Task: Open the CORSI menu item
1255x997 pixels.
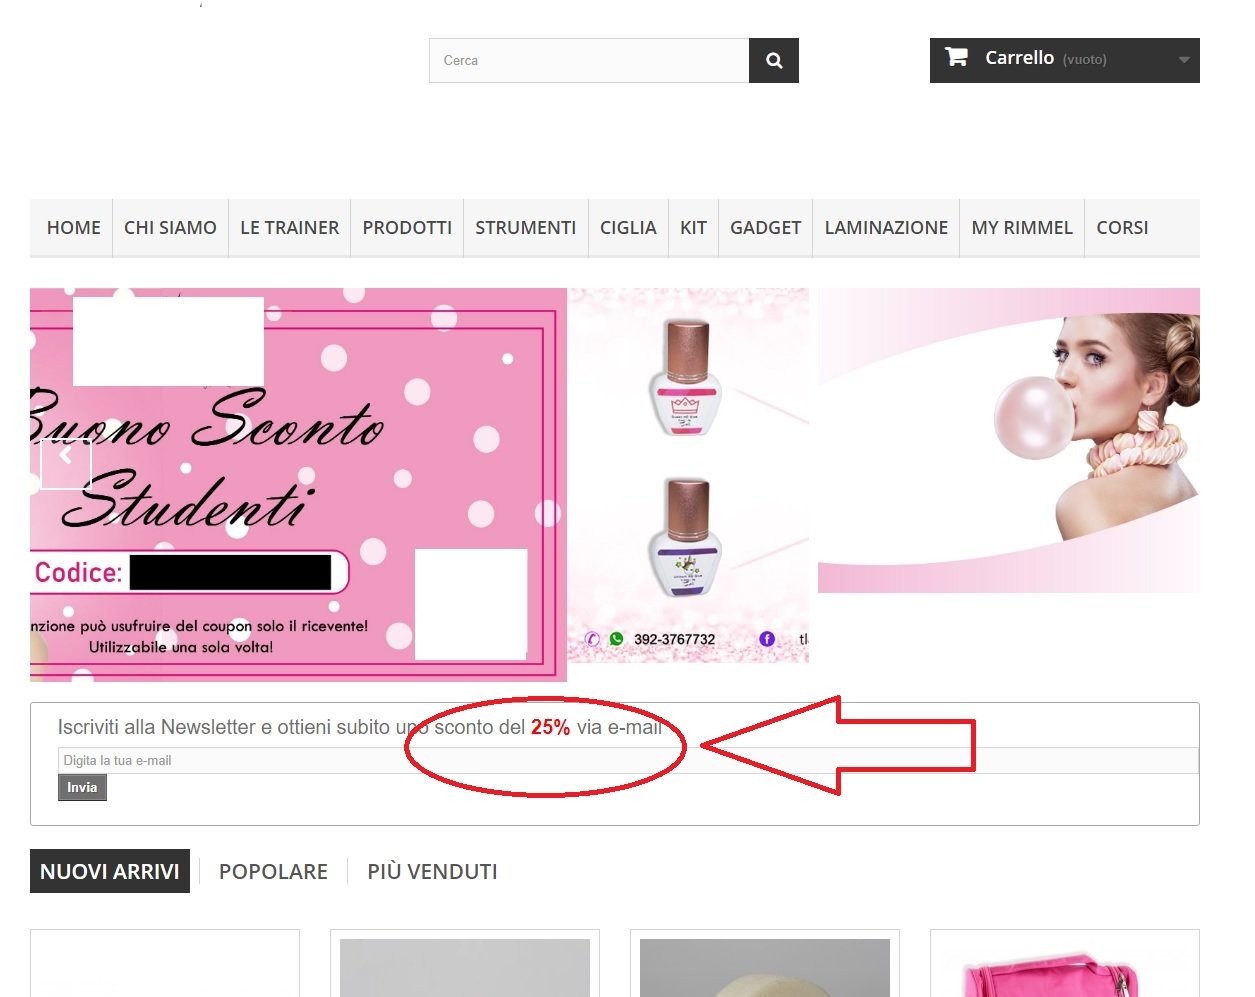Action: click(1122, 228)
